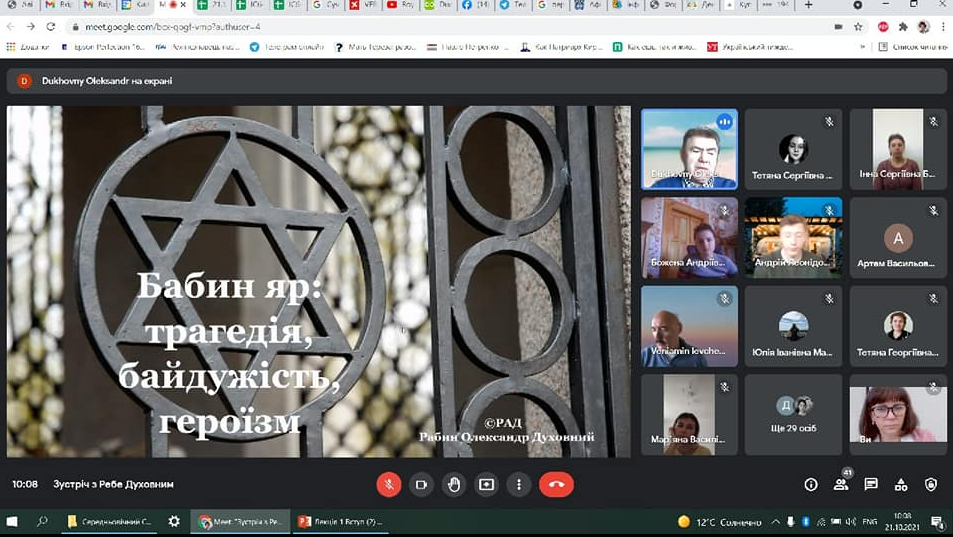Open meeting details info icon

coord(811,484)
